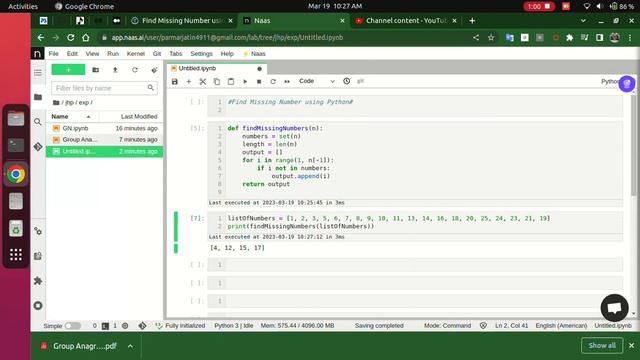Click the address bar URL
This screenshot has width=640, height=360.
pyautogui.click(x=227, y=38)
